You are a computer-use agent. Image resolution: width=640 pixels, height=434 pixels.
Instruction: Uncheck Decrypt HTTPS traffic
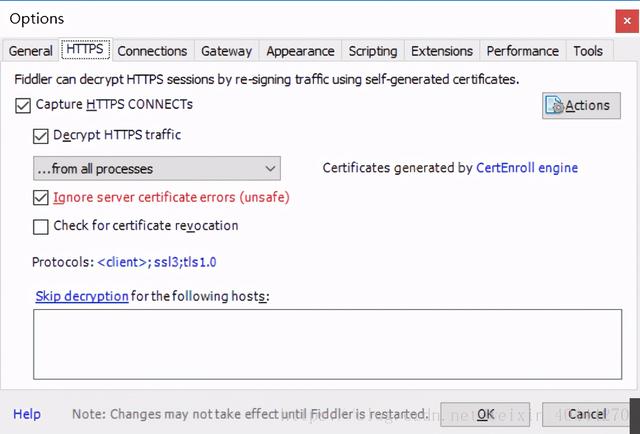click(40, 136)
